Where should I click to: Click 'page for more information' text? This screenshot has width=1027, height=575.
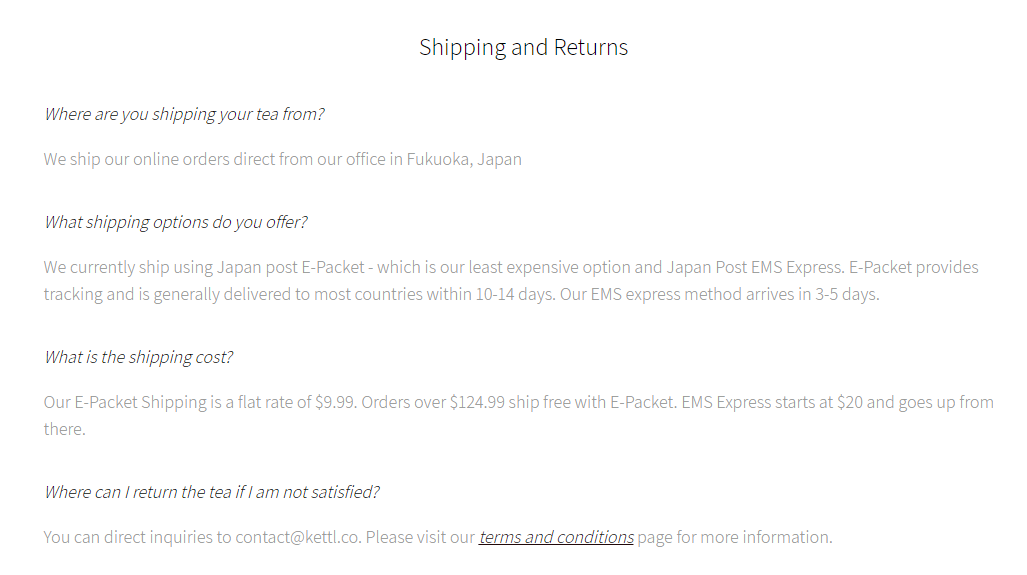pyautogui.click(x=734, y=537)
